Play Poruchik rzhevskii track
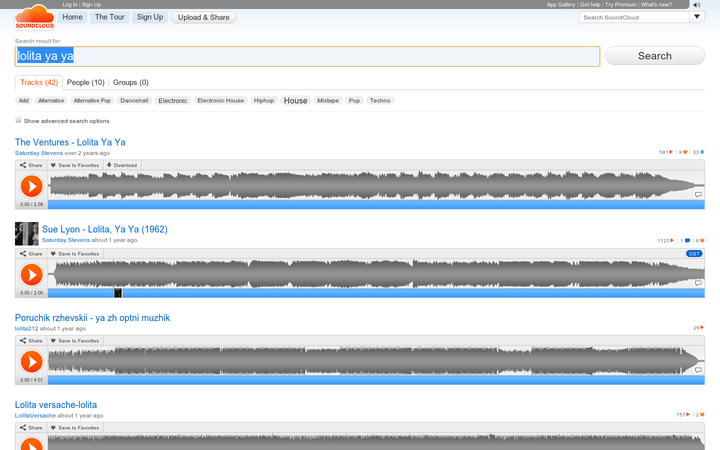Screen dimensions: 720x450 click(31, 362)
